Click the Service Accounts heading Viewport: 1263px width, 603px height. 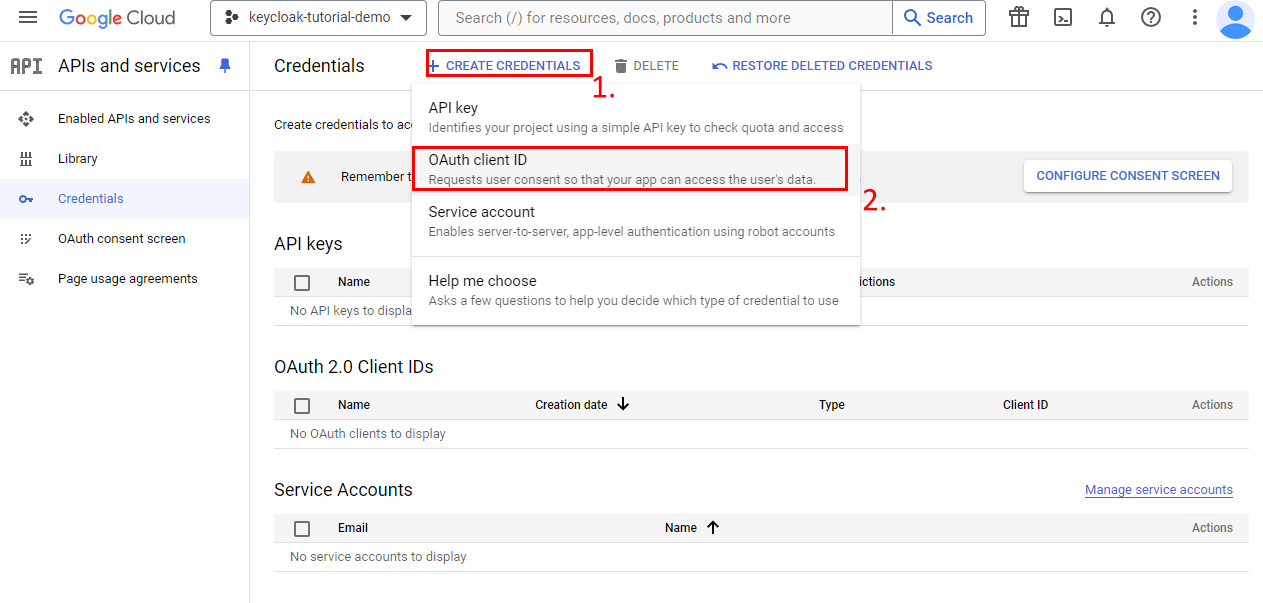(x=343, y=490)
